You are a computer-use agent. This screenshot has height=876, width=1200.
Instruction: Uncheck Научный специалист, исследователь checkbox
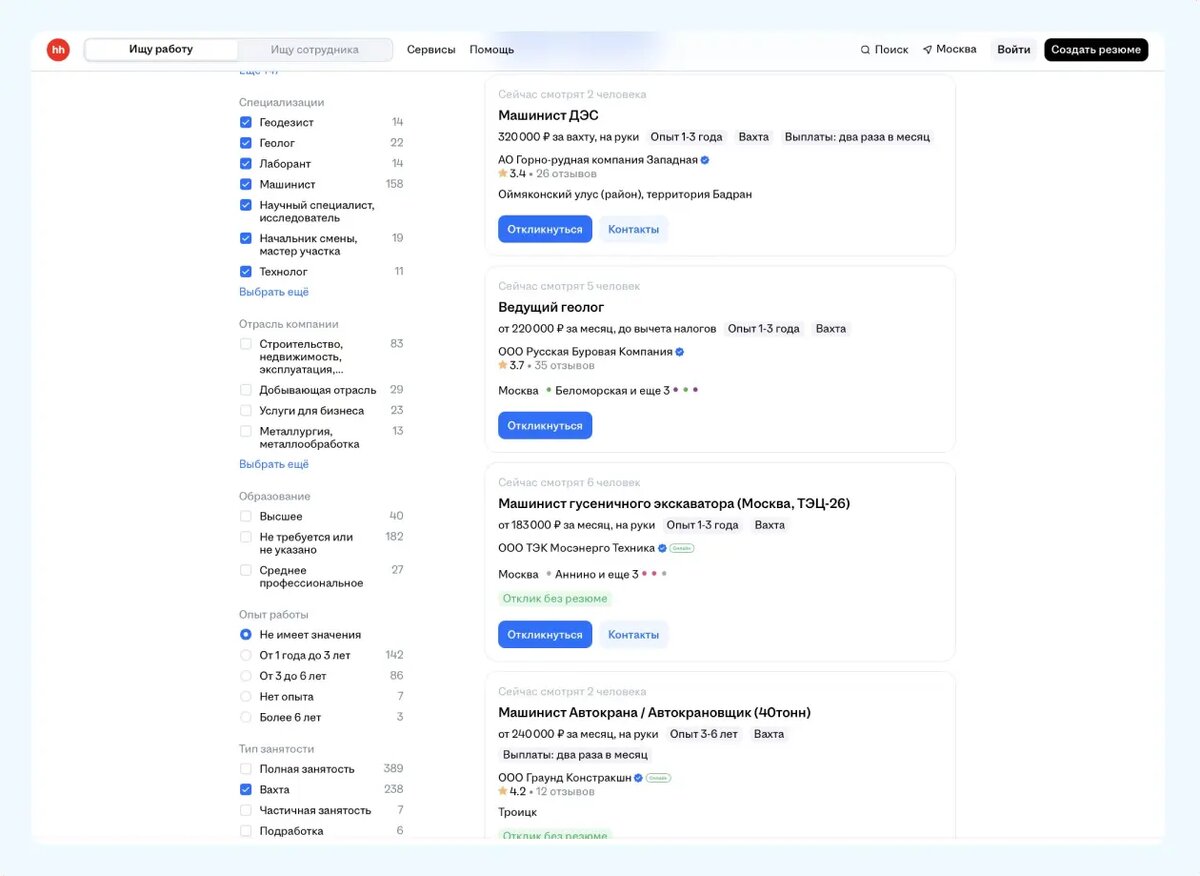[x=246, y=205]
